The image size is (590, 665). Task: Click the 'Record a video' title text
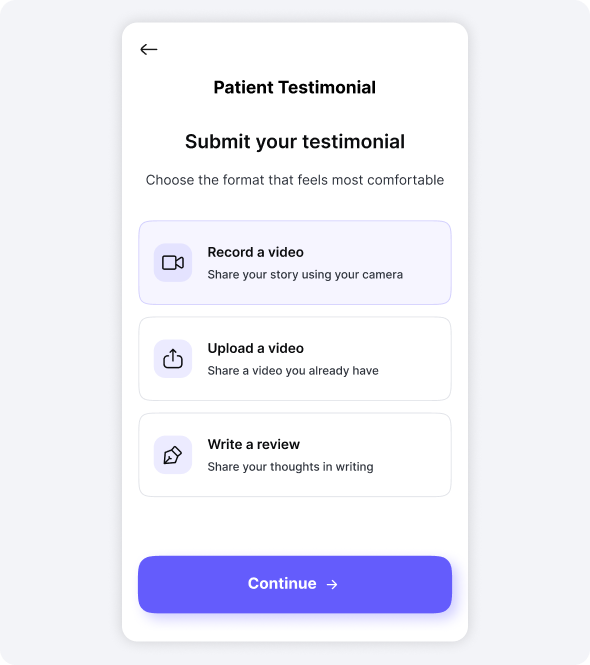[x=255, y=252]
